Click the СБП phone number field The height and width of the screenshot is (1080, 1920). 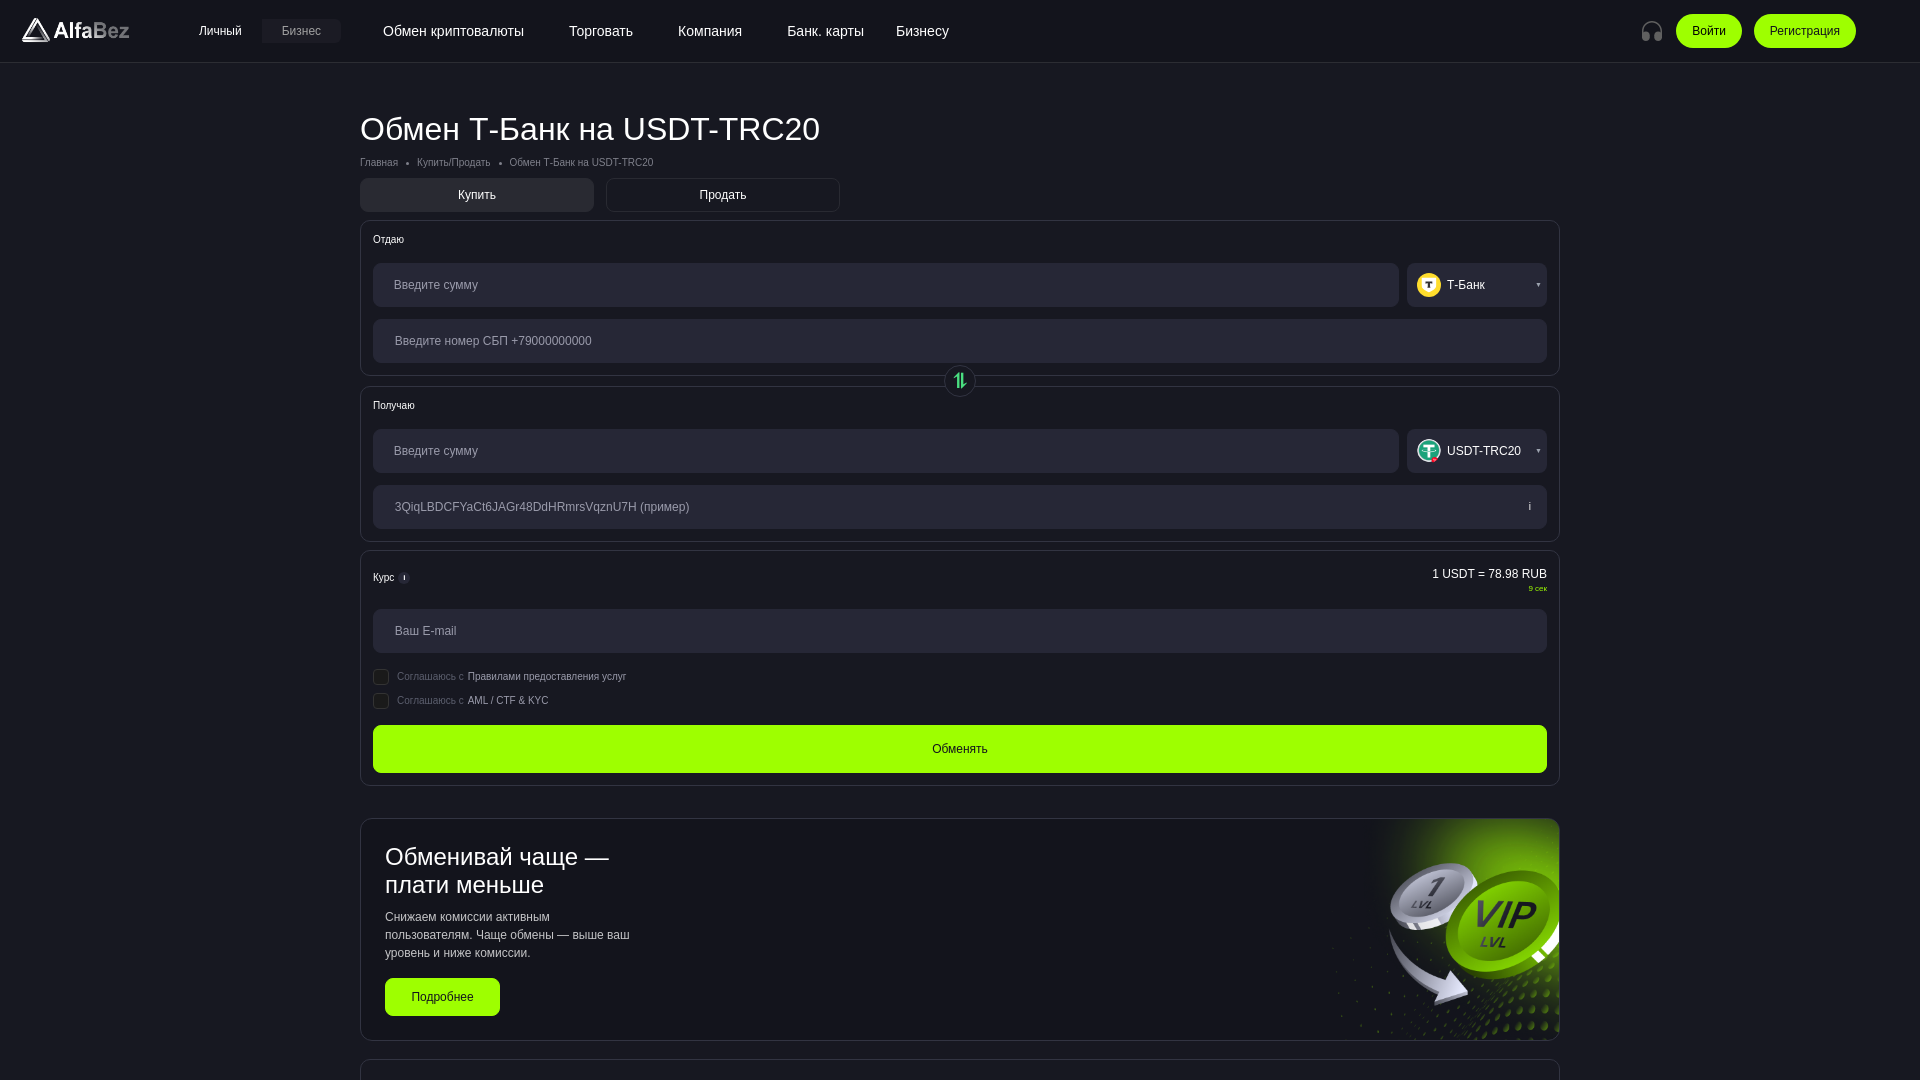[x=960, y=341]
